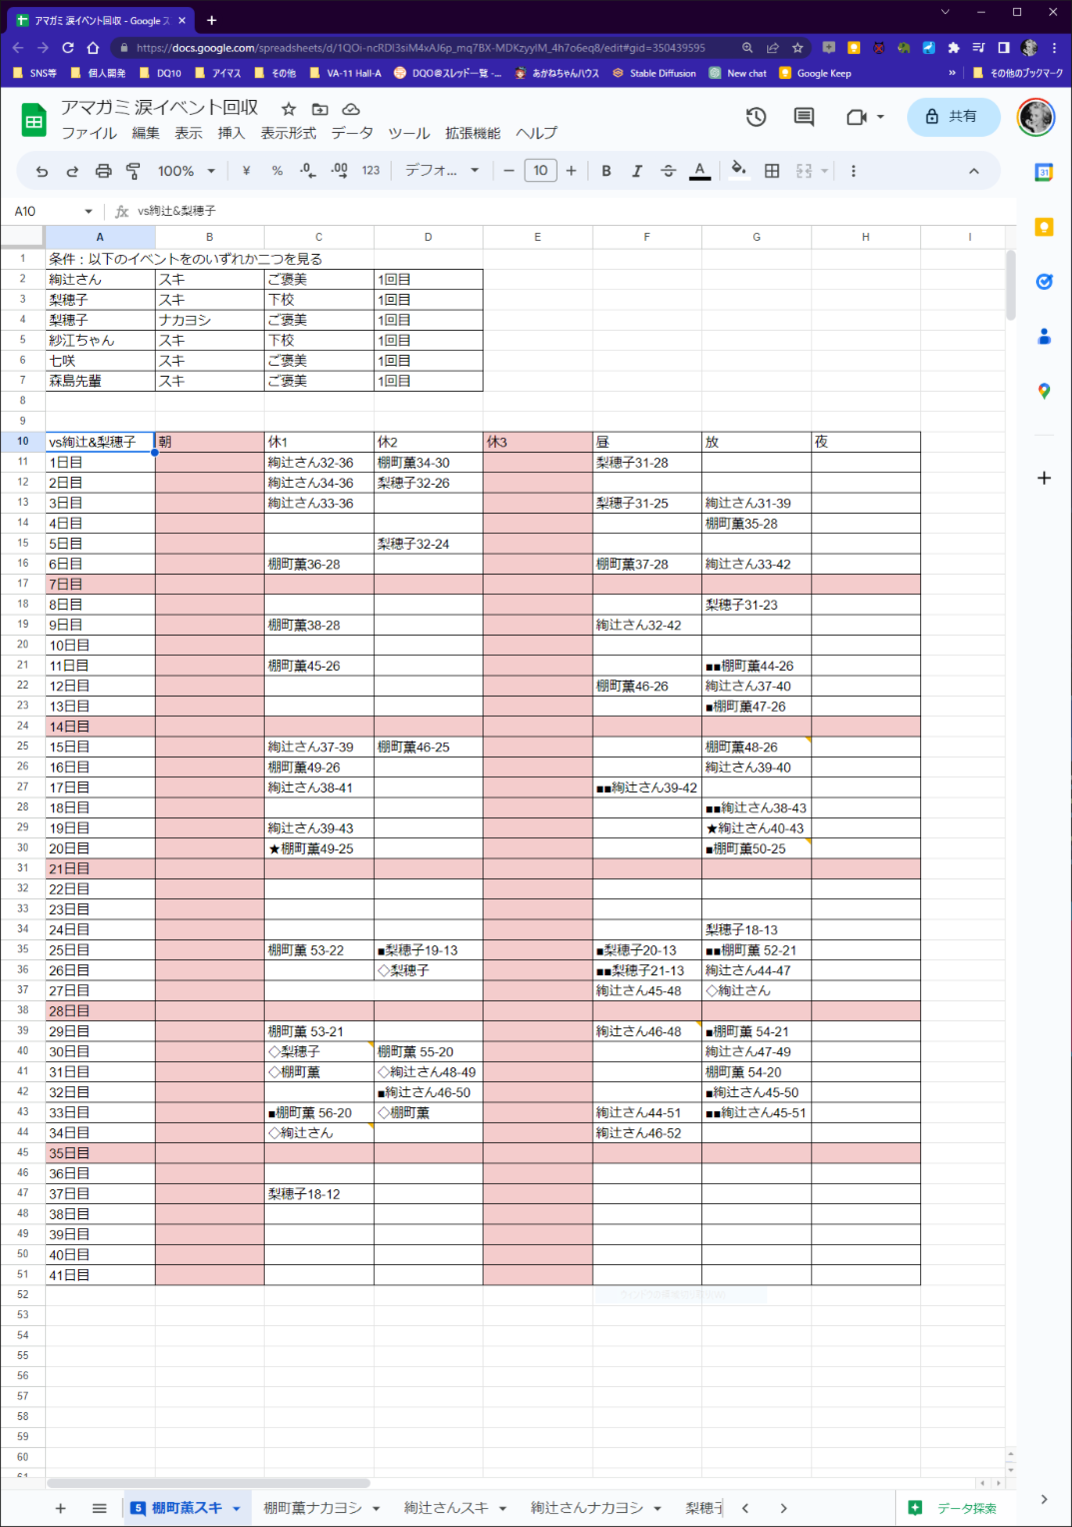The image size is (1072, 1527).
Task: Click the Print icon
Action: click(103, 171)
